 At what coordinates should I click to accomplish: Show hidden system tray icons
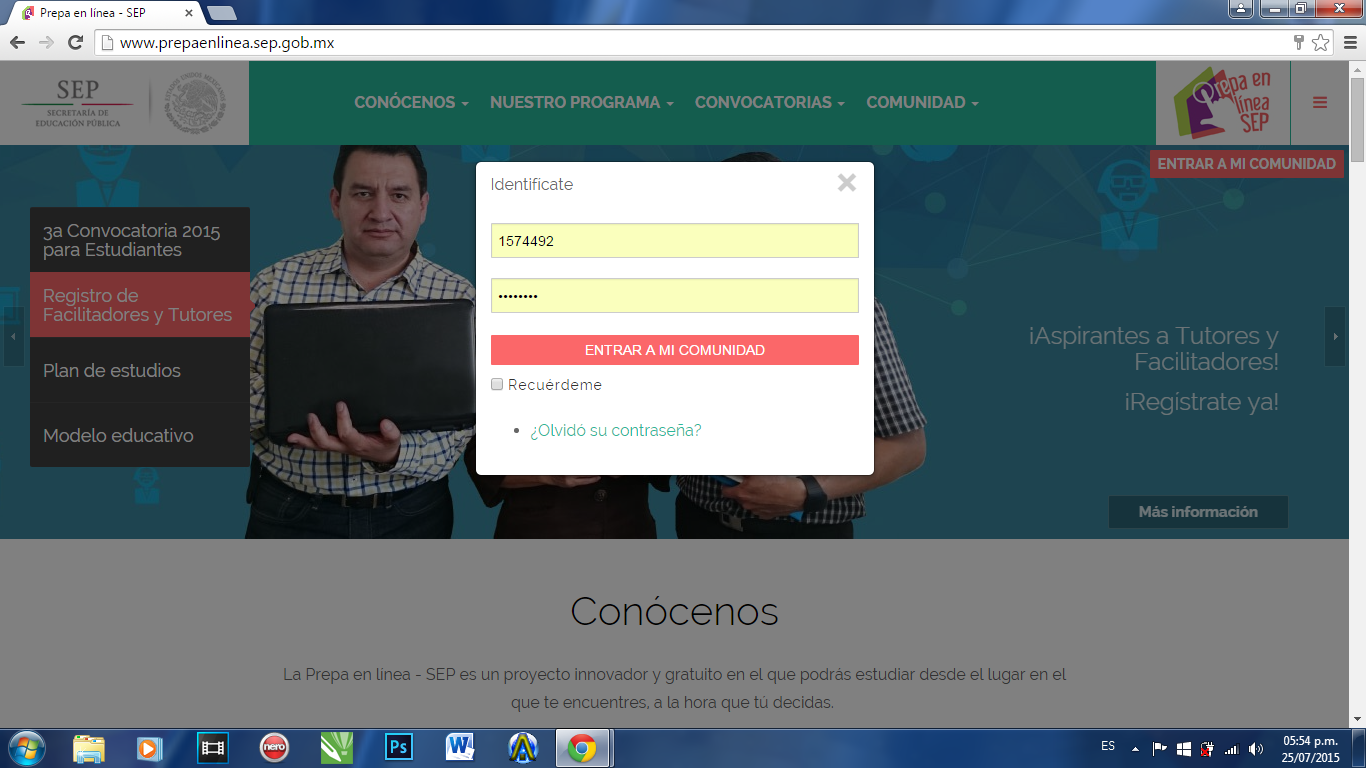click(1135, 748)
